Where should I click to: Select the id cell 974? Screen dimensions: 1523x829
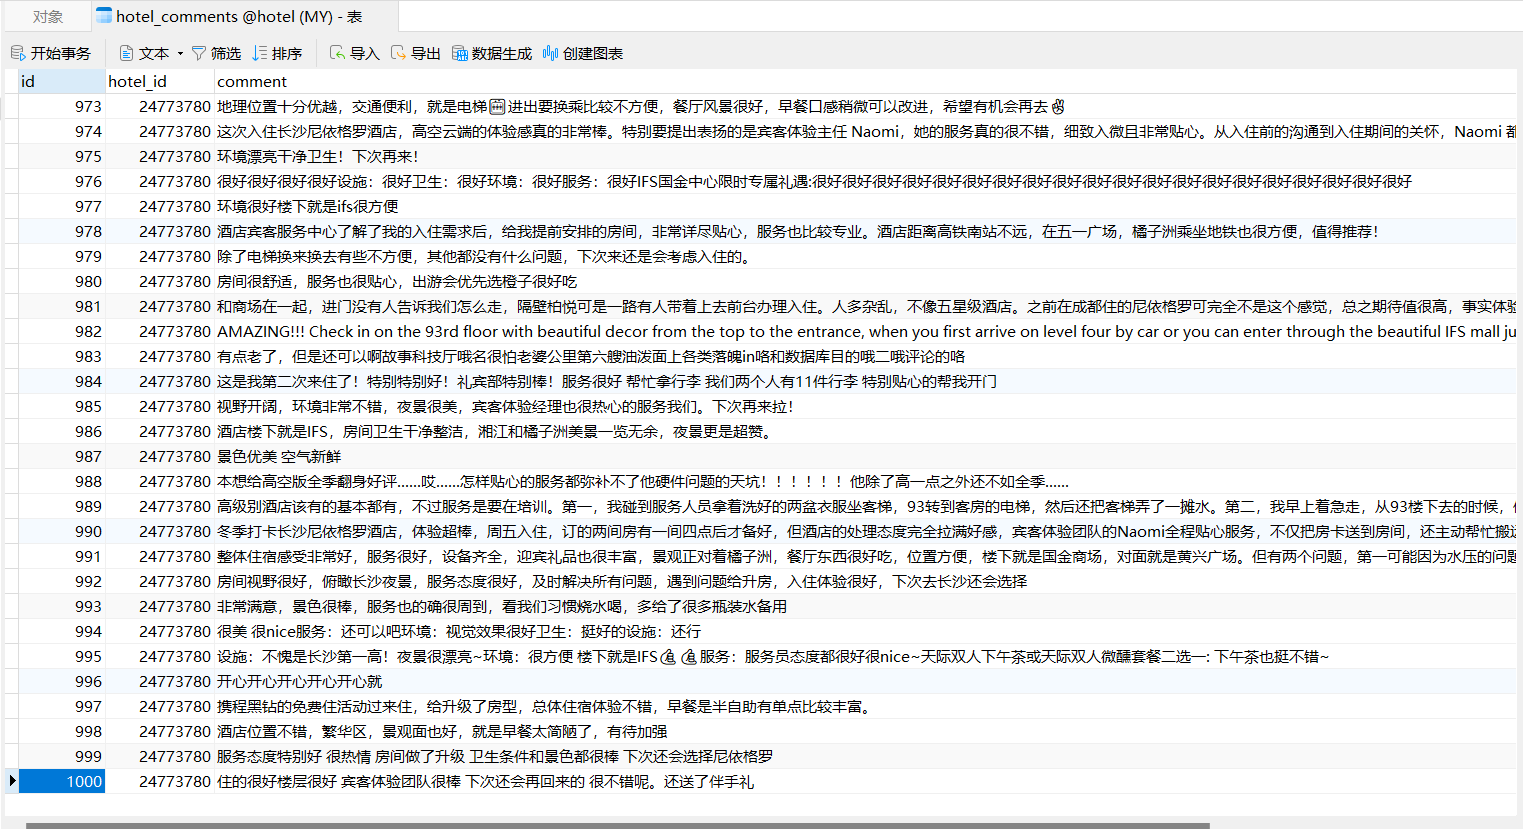click(x=62, y=131)
